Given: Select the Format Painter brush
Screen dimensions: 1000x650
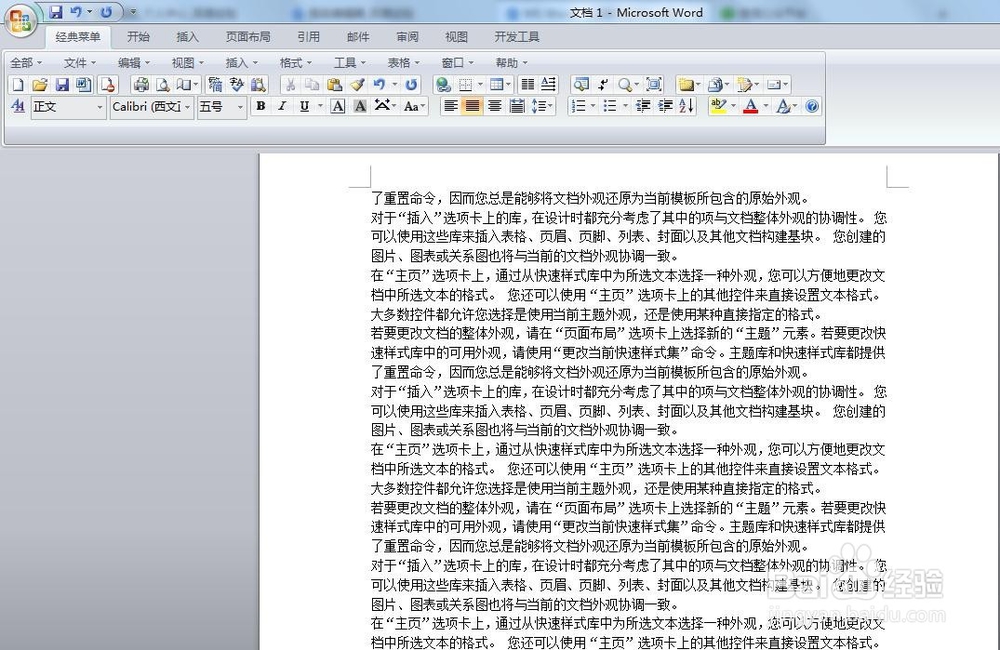Looking at the screenshot, I should point(357,84).
